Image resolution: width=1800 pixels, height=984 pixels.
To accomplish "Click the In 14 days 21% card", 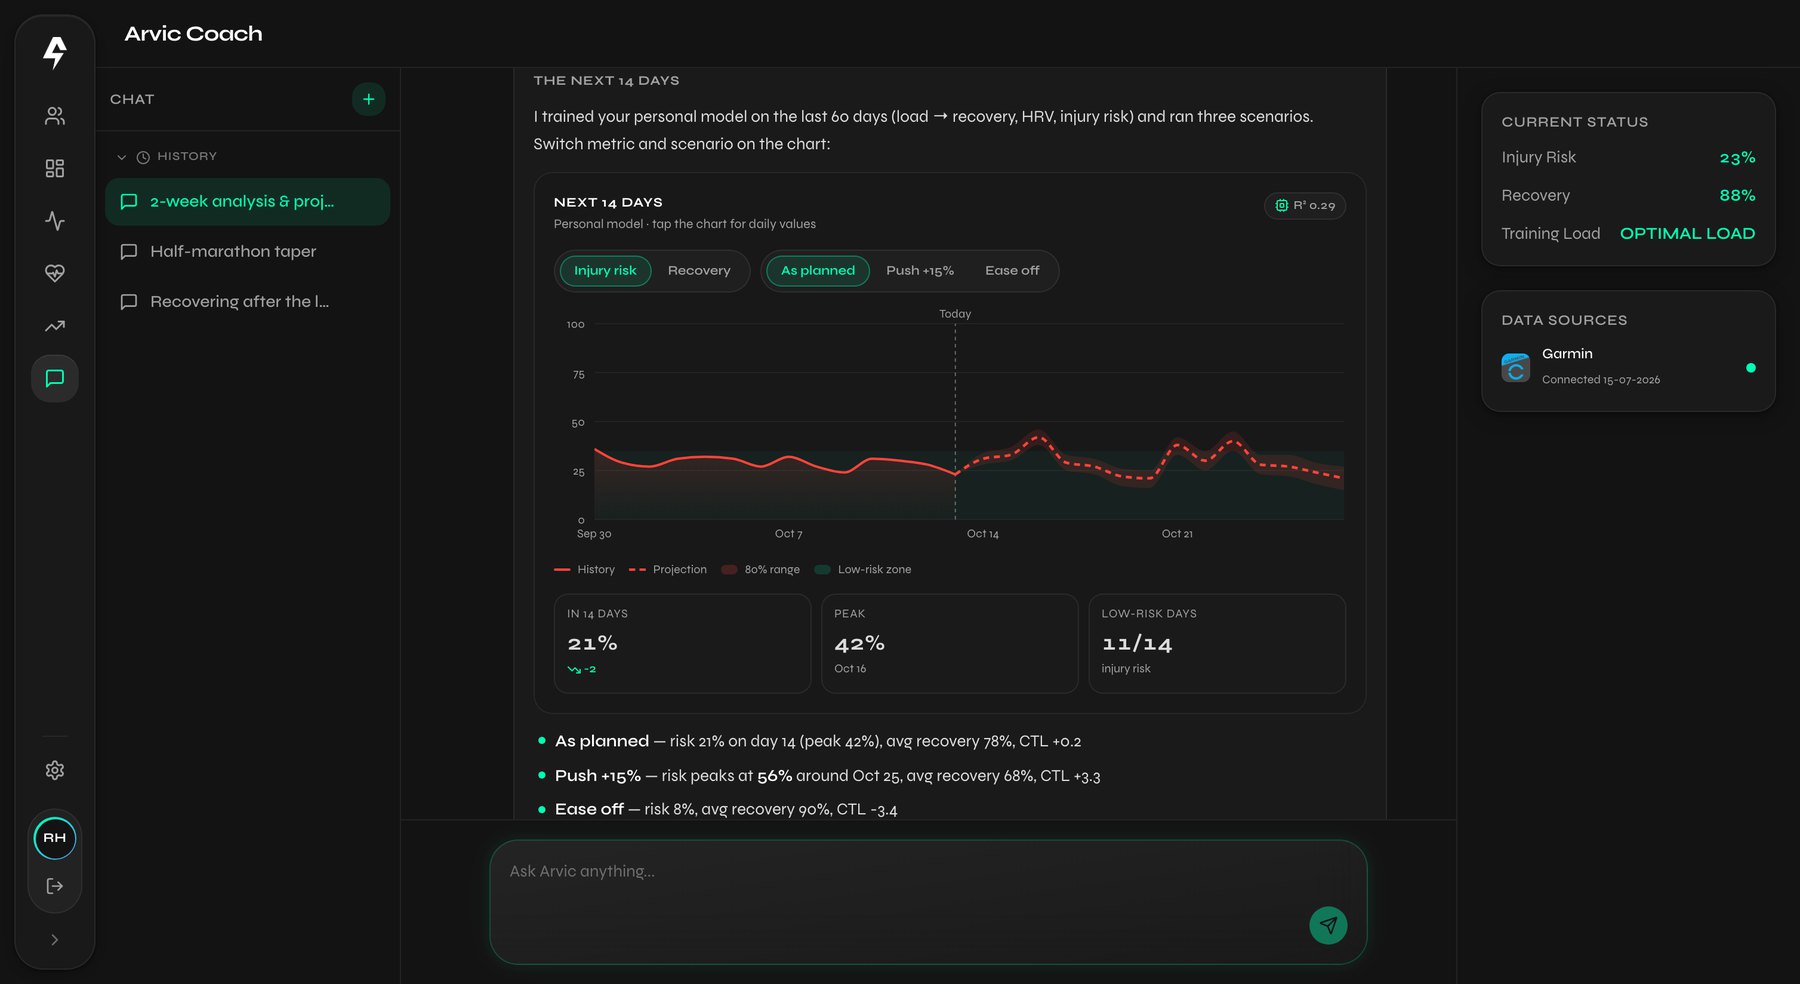I will [682, 644].
